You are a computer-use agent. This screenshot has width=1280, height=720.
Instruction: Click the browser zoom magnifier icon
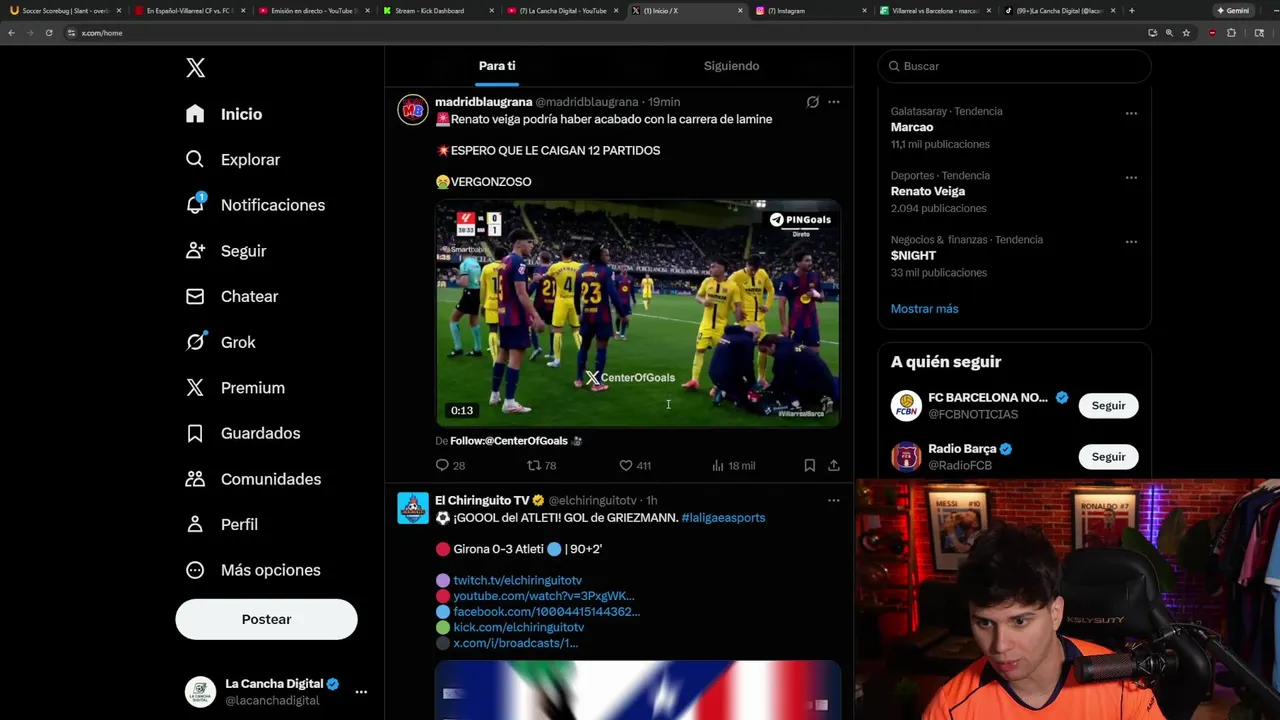1169,33
